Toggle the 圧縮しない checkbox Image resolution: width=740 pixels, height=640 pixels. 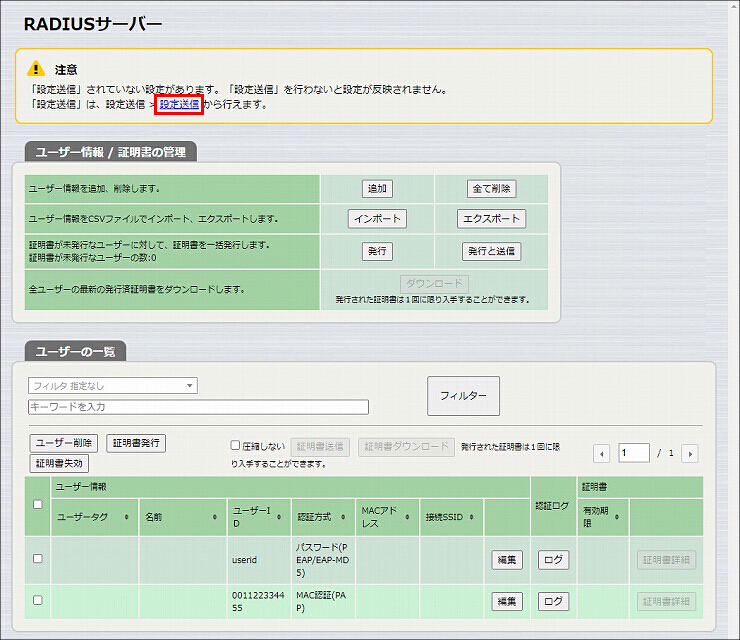coord(235,445)
